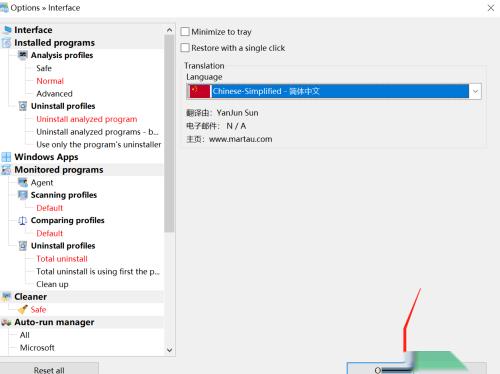This screenshot has width=500, height=374.
Task: Select Total uninstall is using first the p... item
Action: (x=98, y=271)
